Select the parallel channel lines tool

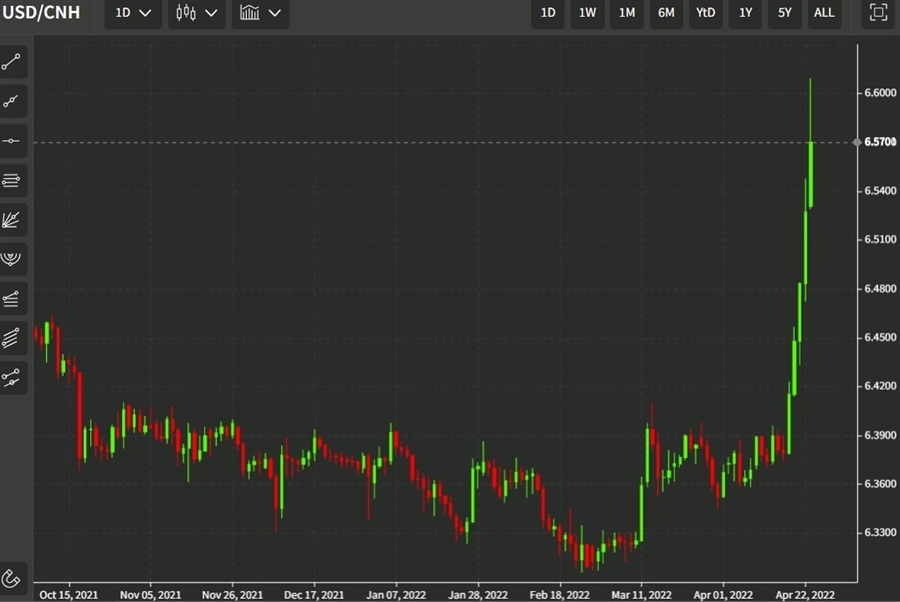tap(11, 338)
